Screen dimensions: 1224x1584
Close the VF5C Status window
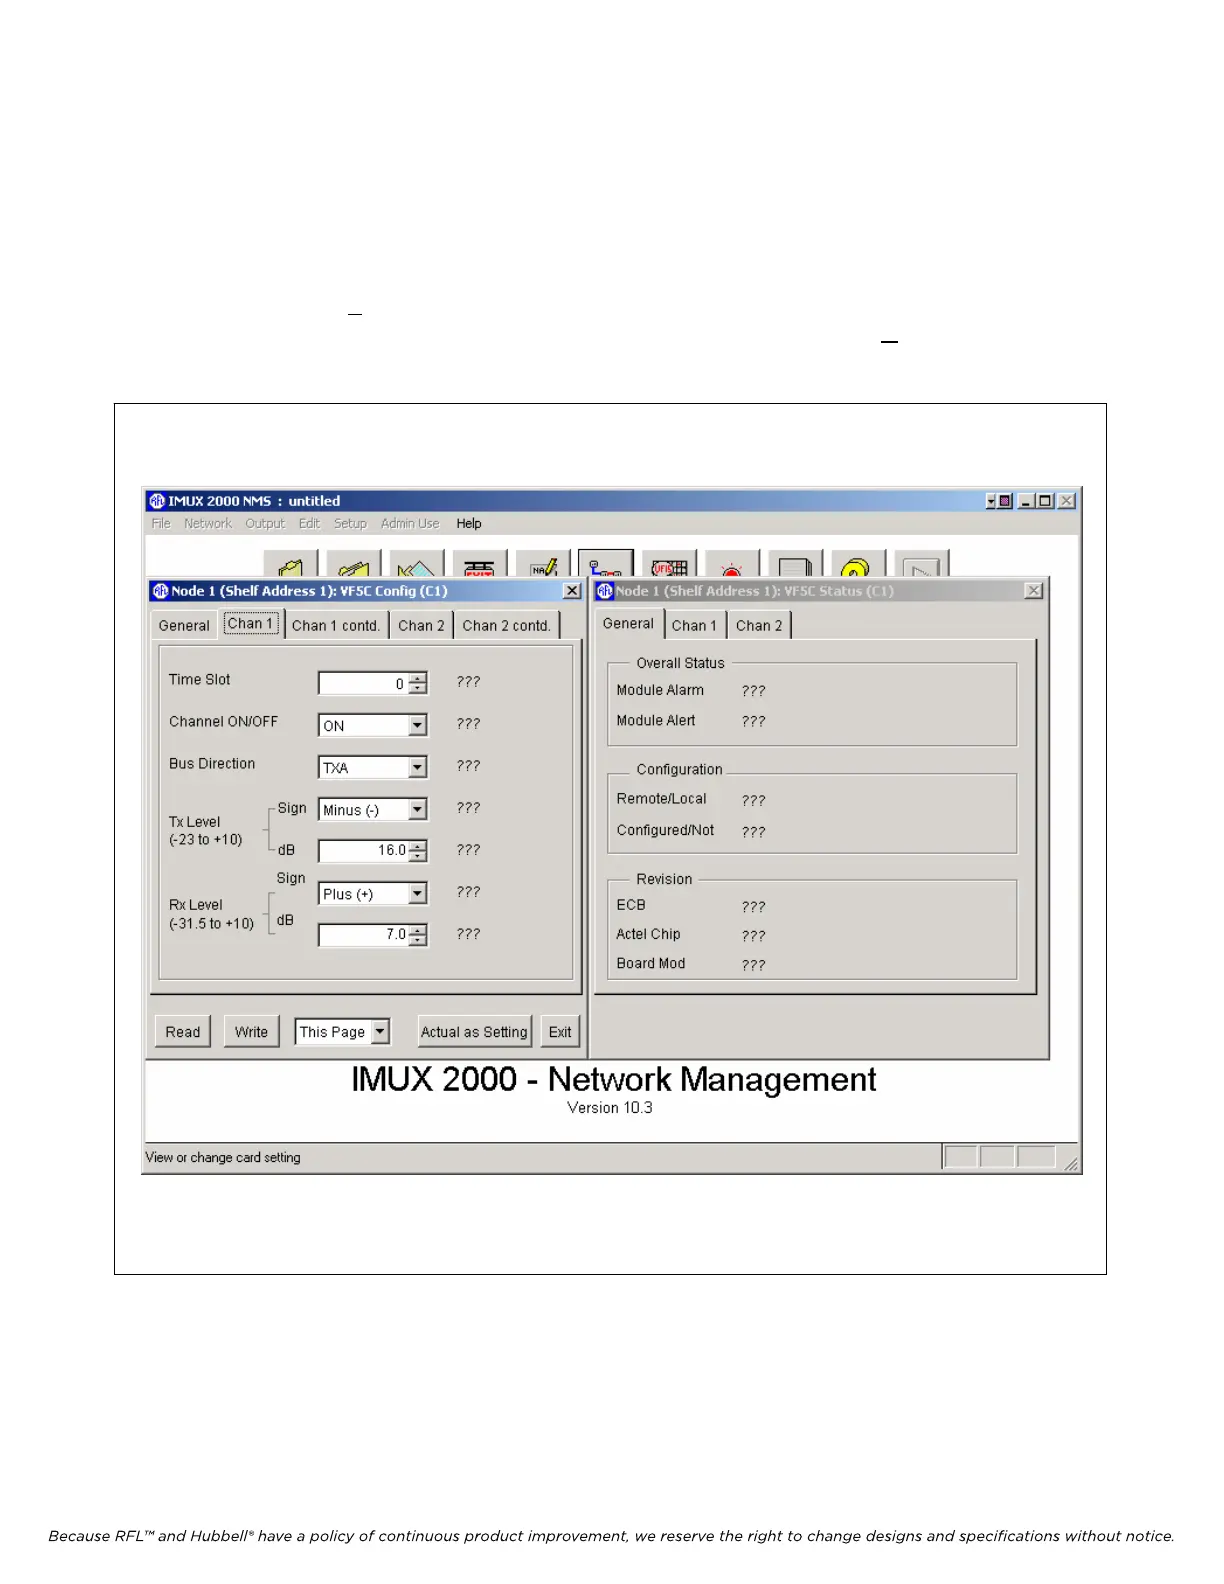[x=1034, y=591]
